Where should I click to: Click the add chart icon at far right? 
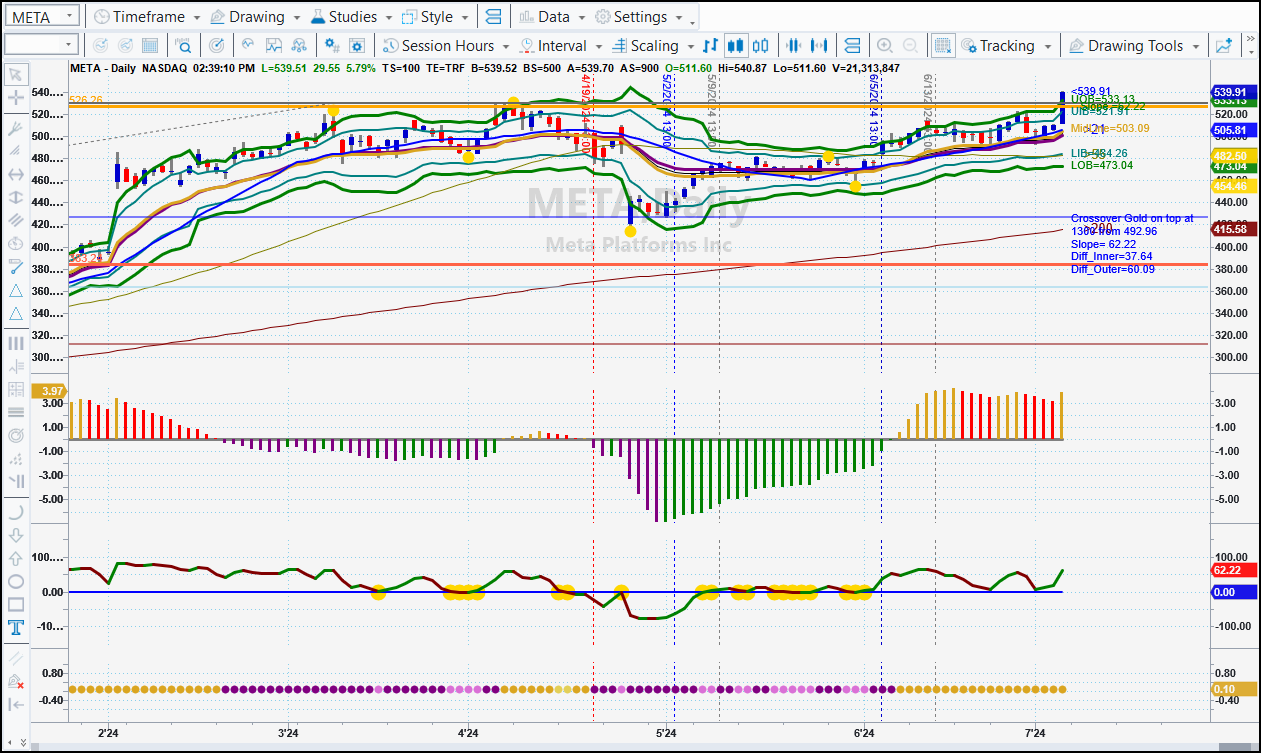tap(1223, 45)
